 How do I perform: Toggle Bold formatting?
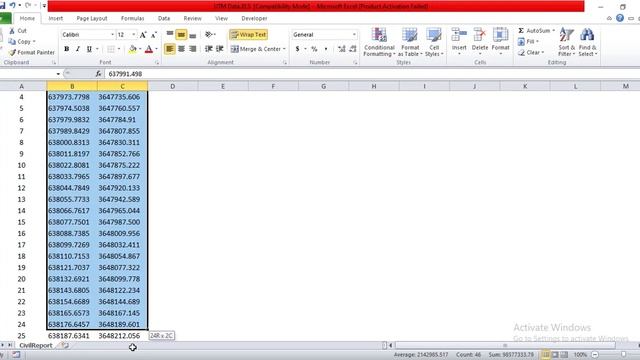click(x=67, y=49)
